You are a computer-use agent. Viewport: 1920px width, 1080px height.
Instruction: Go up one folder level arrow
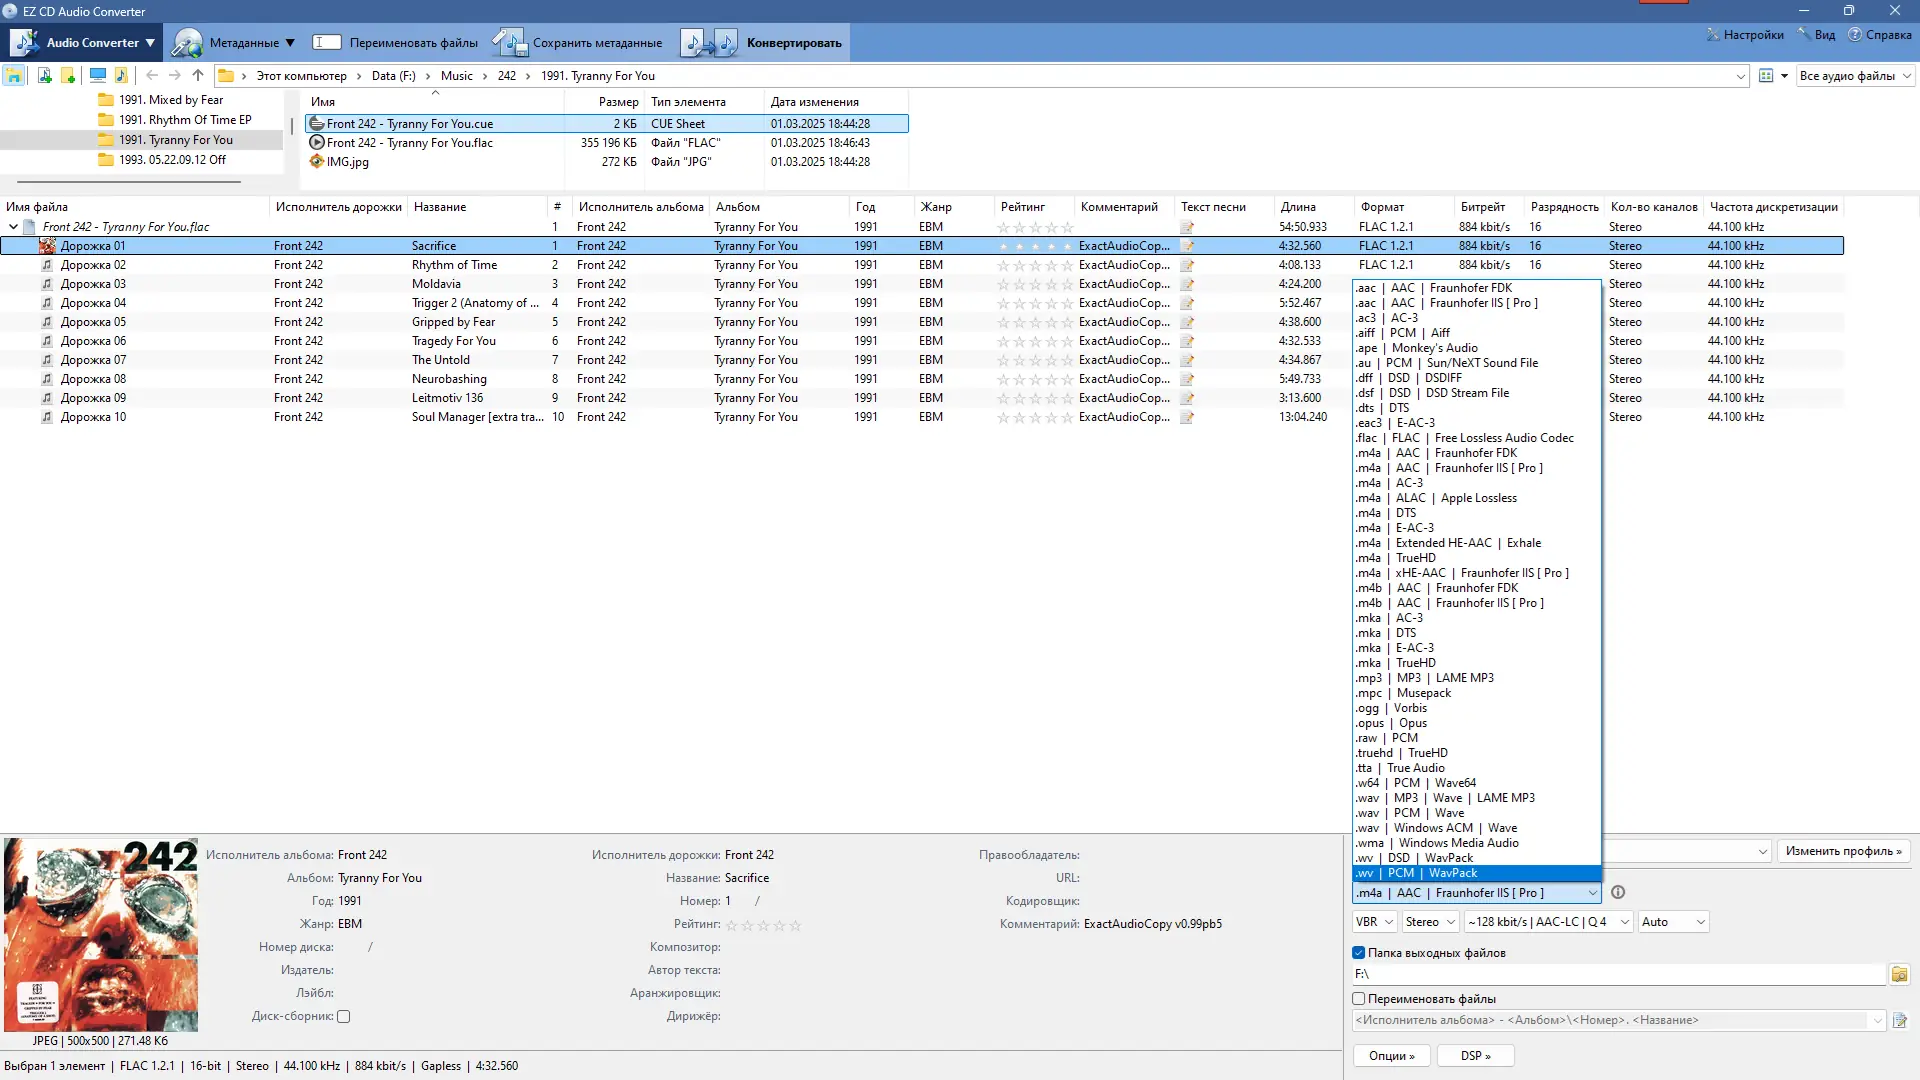point(198,76)
